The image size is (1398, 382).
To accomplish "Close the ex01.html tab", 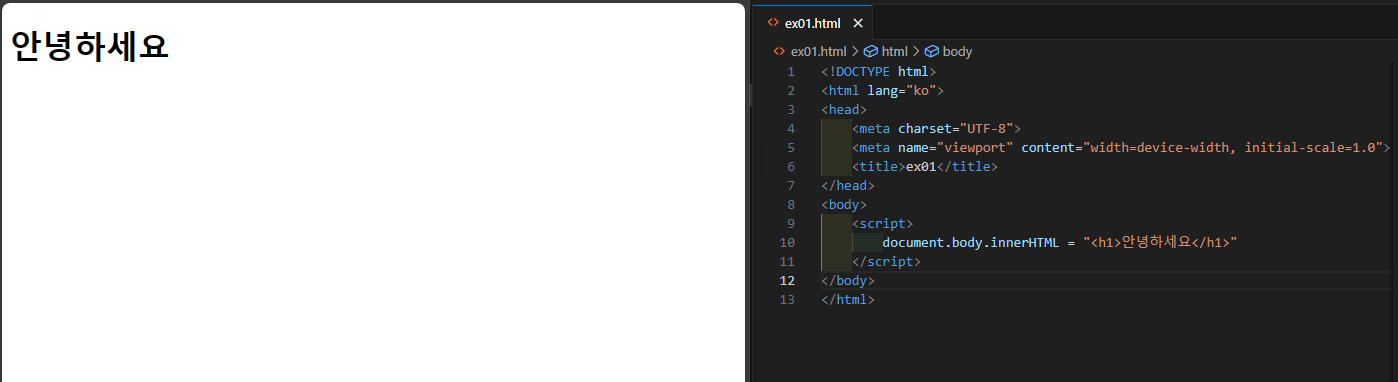I will (858, 23).
